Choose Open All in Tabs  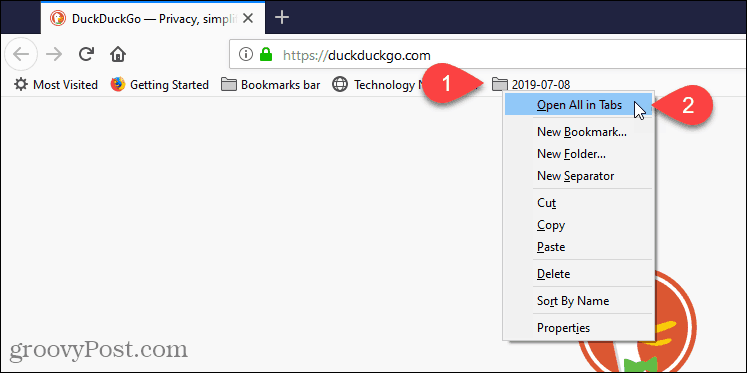pyautogui.click(x=579, y=105)
